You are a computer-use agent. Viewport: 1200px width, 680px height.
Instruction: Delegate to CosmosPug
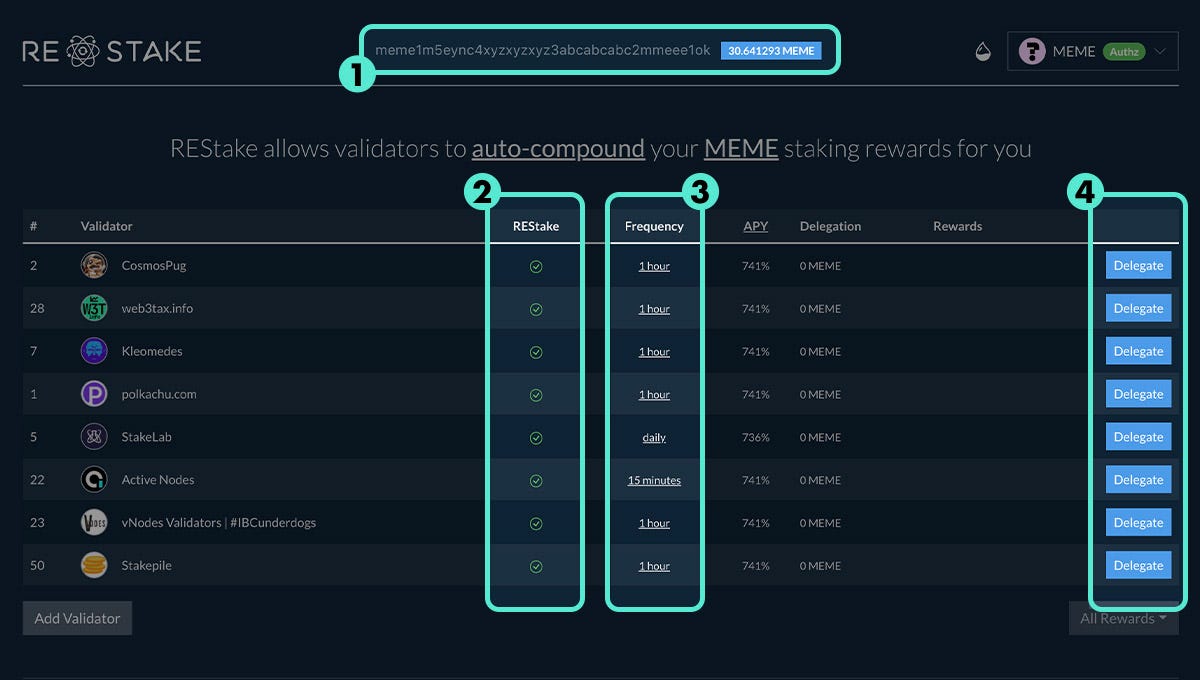pyautogui.click(x=1138, y=265)
